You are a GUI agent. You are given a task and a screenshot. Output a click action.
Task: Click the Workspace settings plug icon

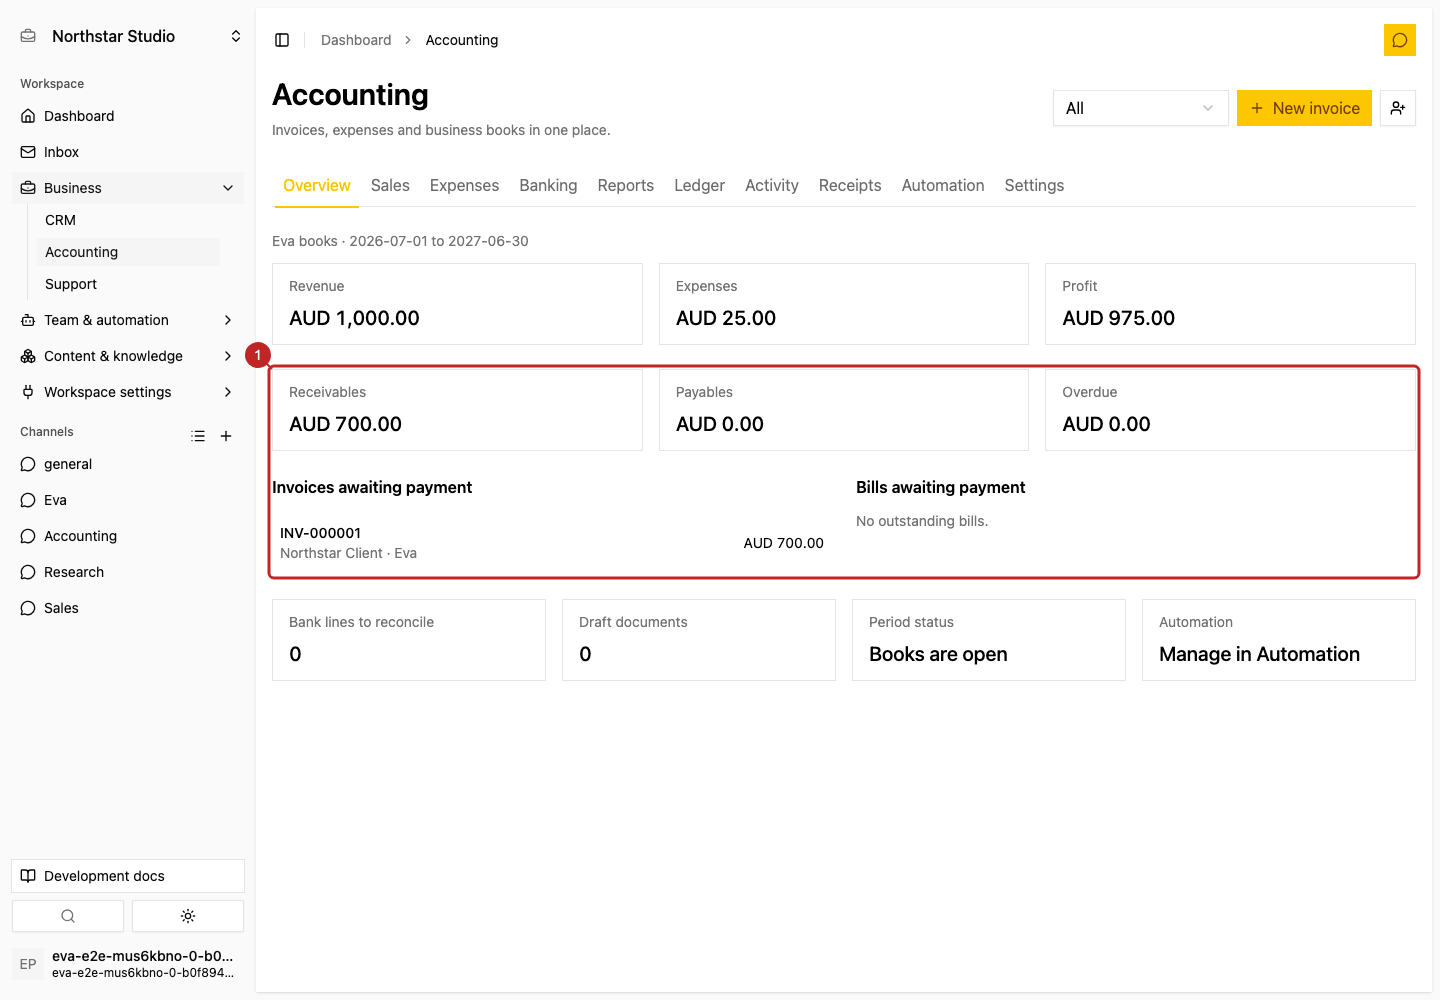click(28, 392)
